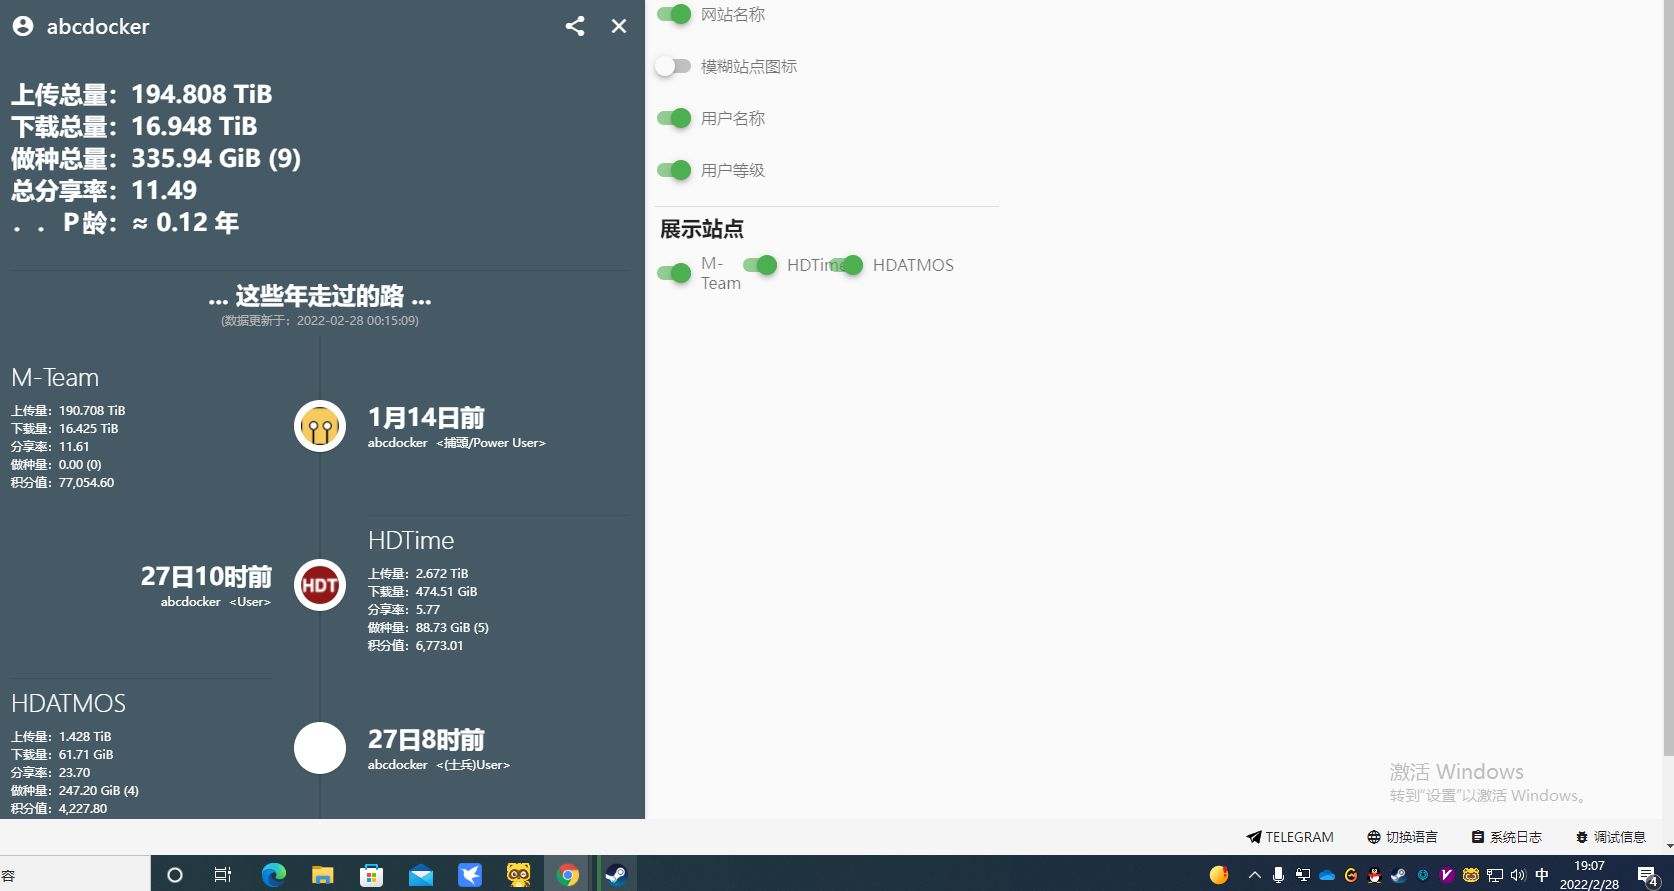This screenshot has width=1674, height=891.
Task: Toggle the 用户等级 switch
Action: pos(674,170)
